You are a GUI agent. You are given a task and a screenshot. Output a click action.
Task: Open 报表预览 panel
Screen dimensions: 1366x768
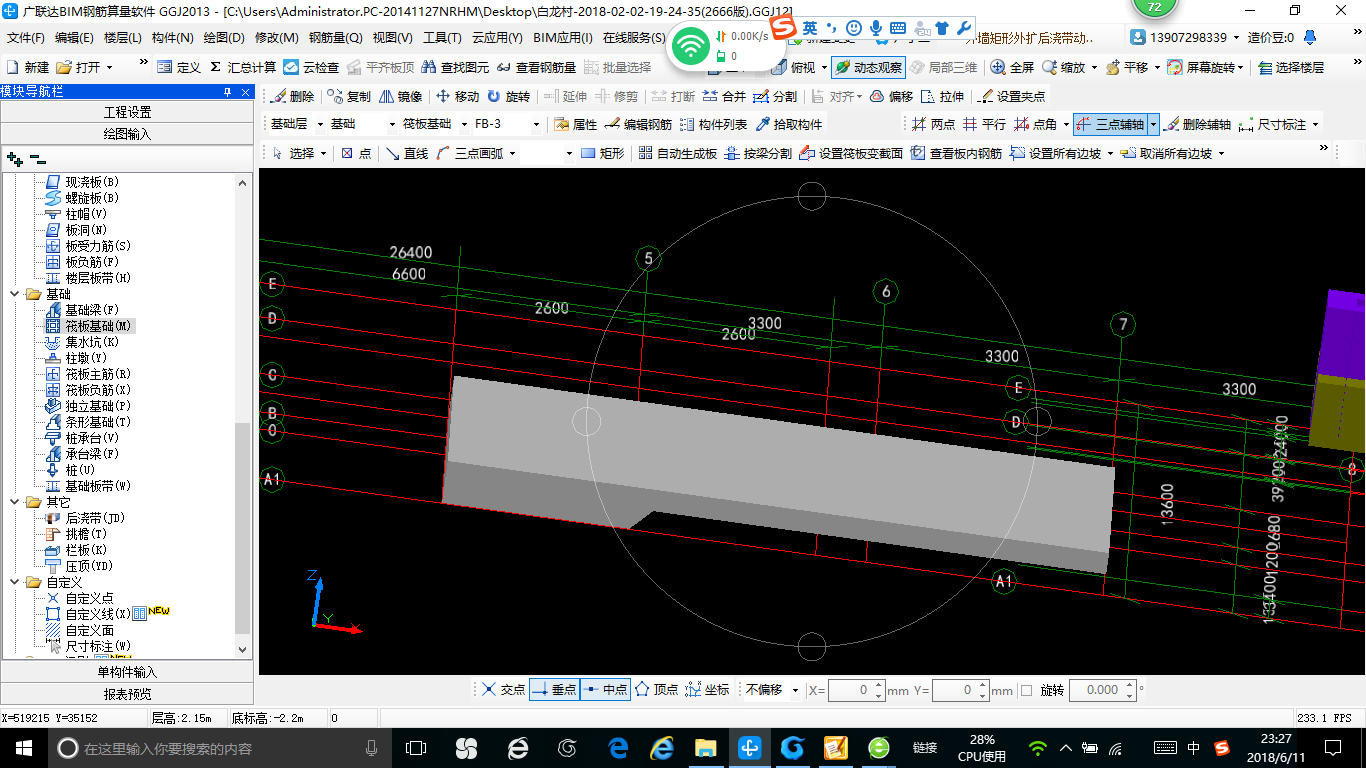coord(127,694)
